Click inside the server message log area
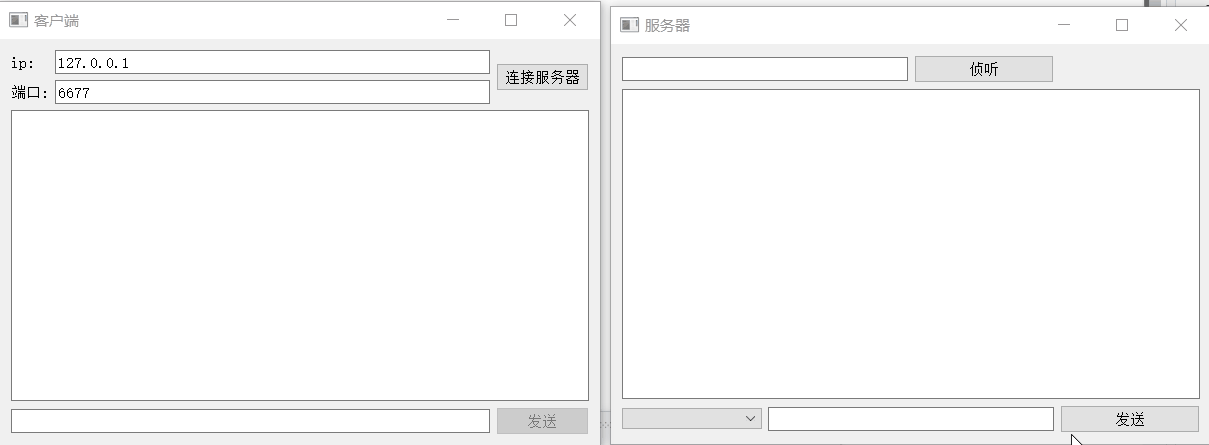The image size is (1209, 445). [x=911, y=244]
